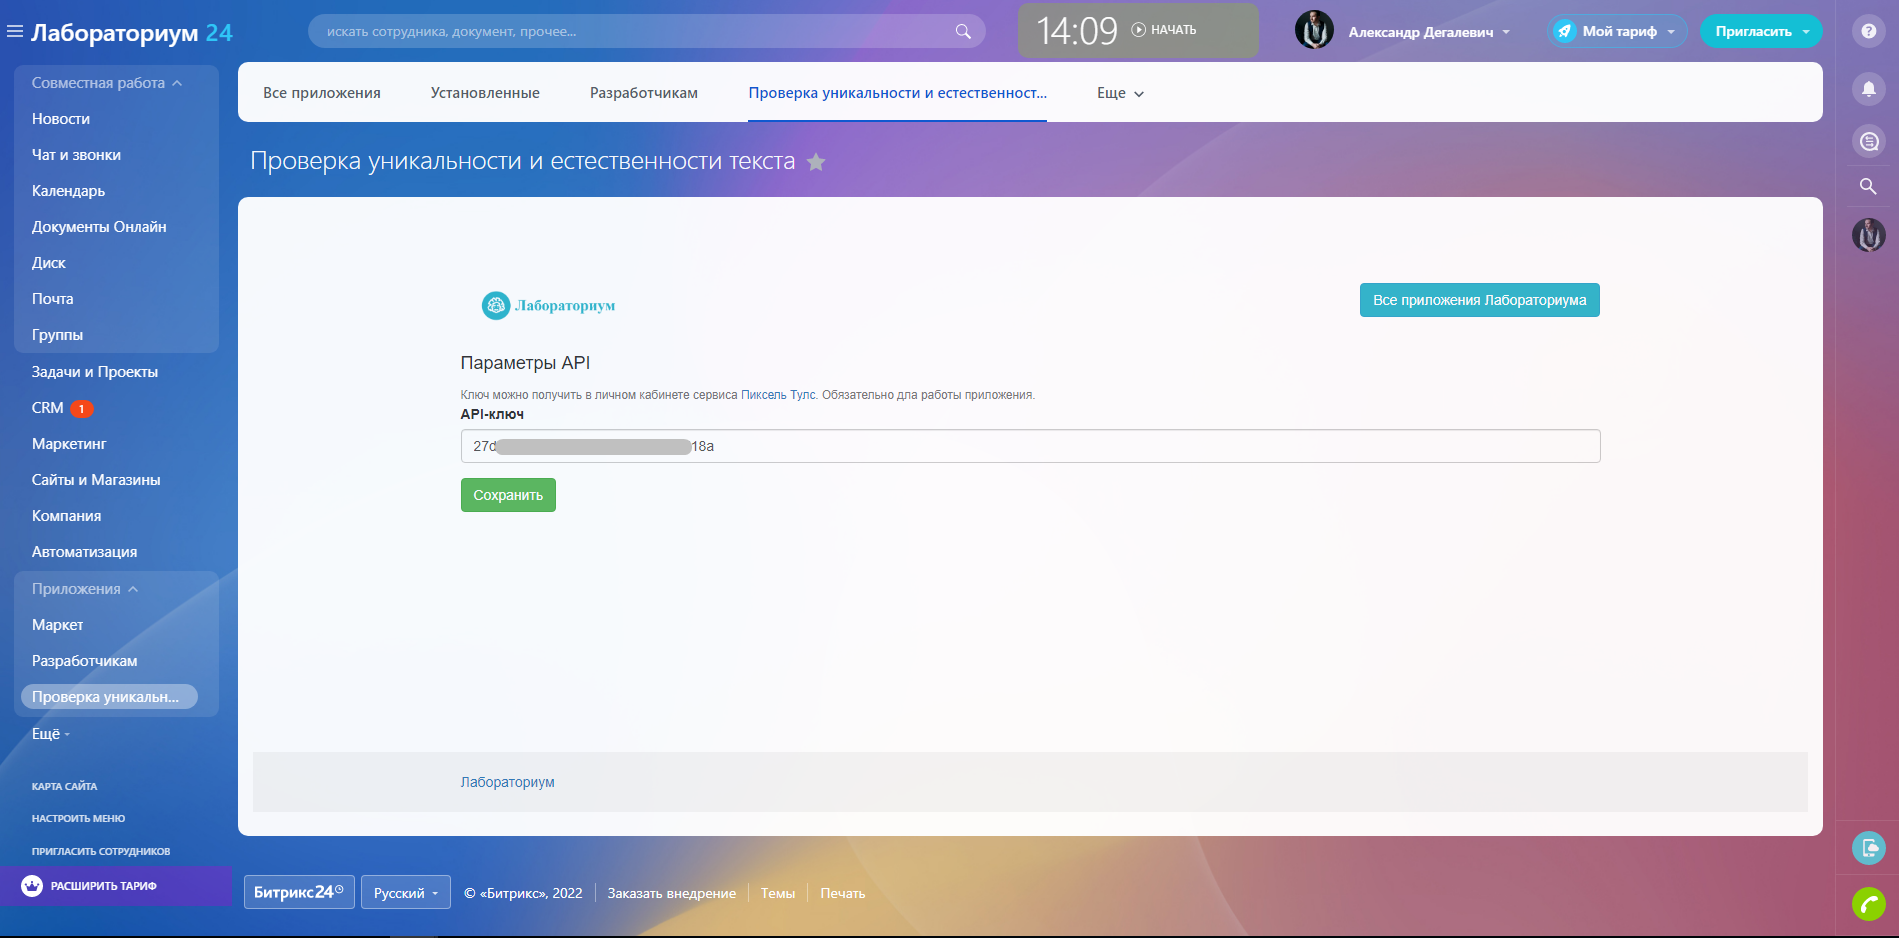Open the user avatar in right panel
Viewport: 1899px width, 938px height.
pos(1868,235)
